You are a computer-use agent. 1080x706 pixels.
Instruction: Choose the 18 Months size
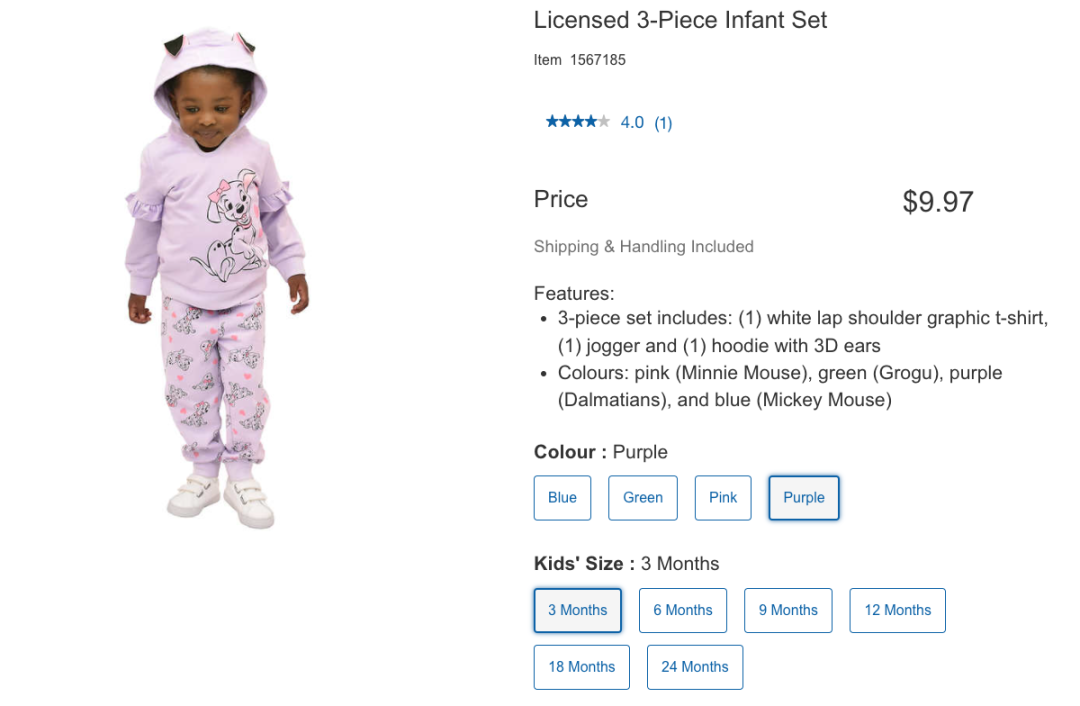(582, 667)
